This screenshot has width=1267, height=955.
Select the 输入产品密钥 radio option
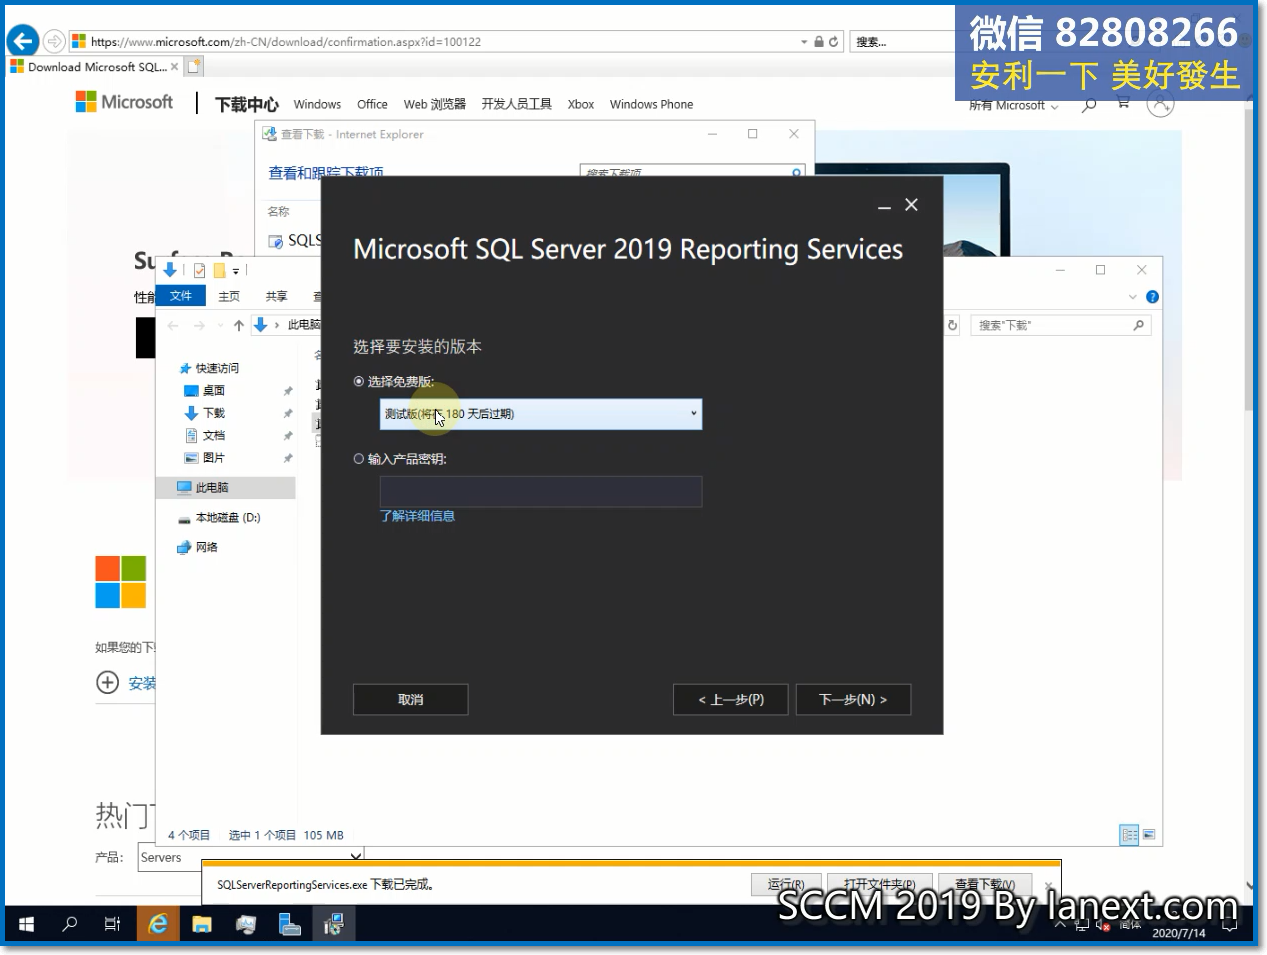click(x=359, y=459)
